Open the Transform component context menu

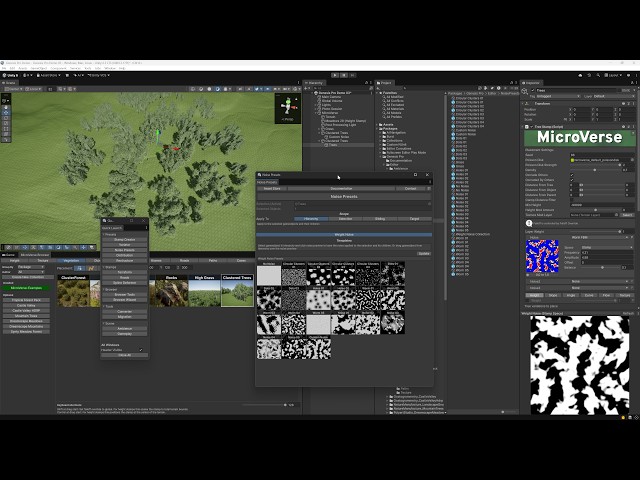point(633,104)
